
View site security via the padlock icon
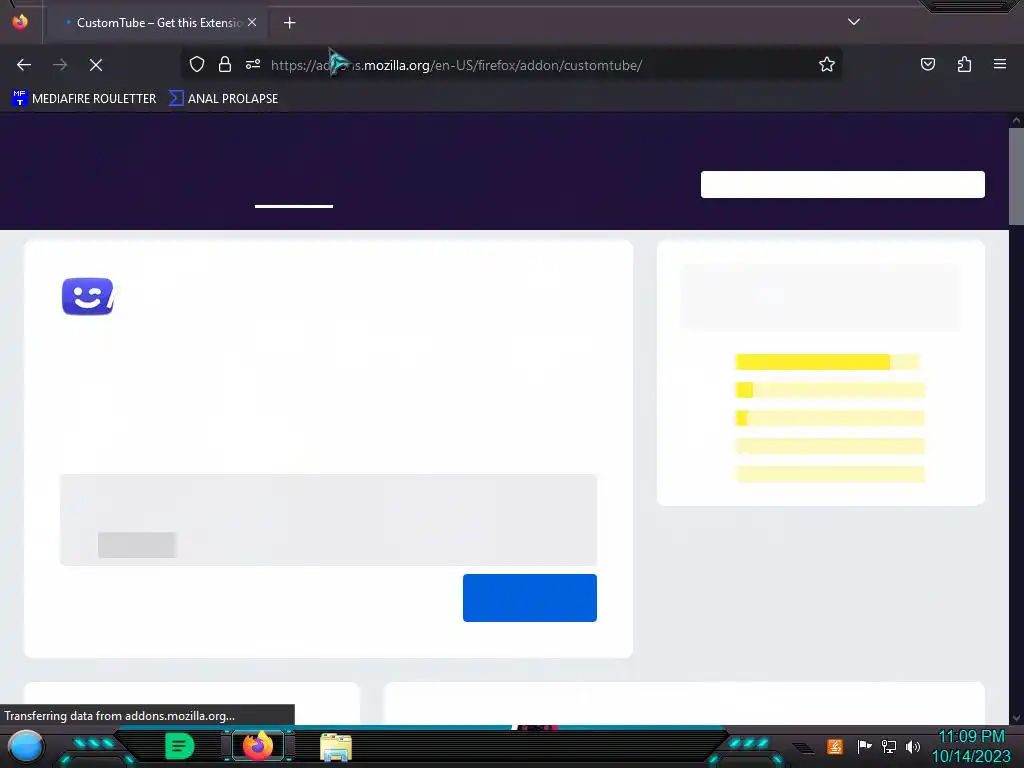[225, 65]
